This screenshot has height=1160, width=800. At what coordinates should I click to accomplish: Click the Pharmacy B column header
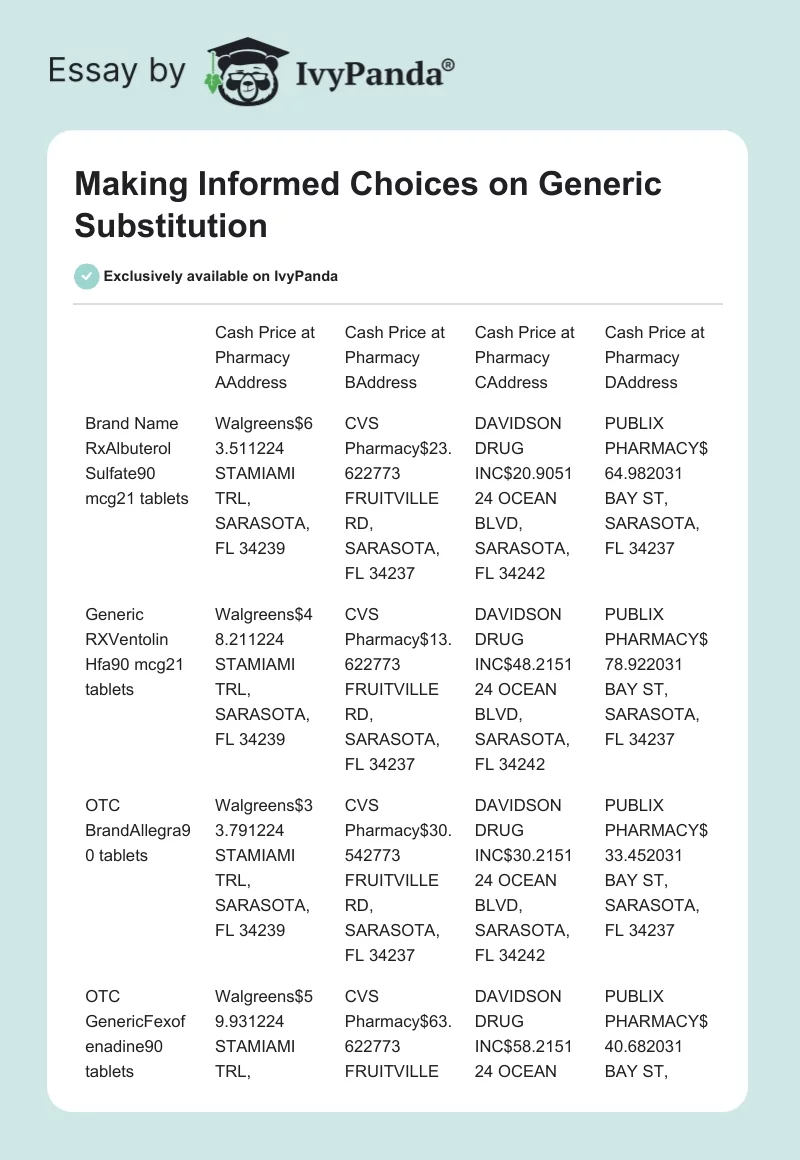pyautogui.click(x=395, y=357)
